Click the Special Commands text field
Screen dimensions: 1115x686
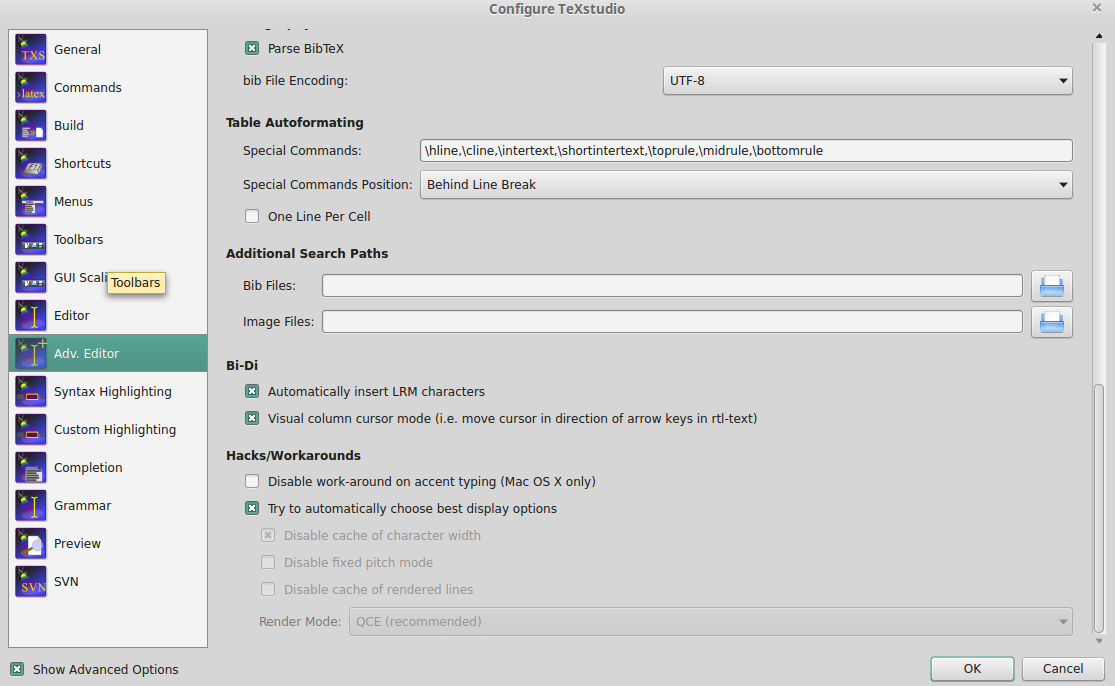[x=746, y=151]
